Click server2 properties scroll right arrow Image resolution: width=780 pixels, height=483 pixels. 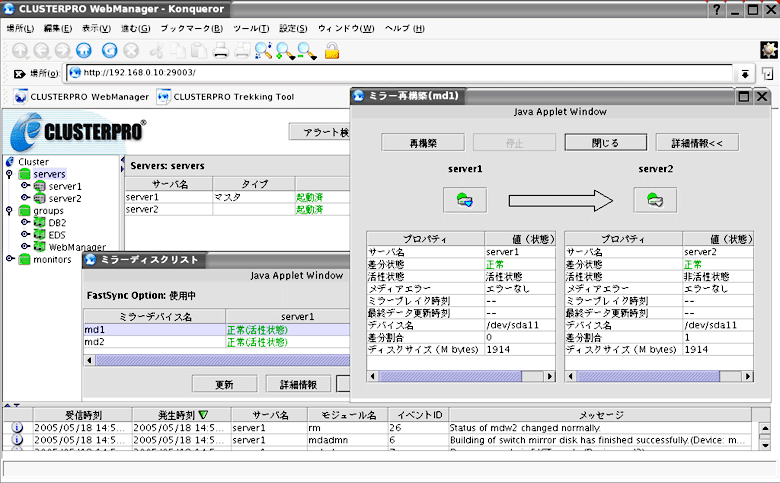[x=748, y=377]
